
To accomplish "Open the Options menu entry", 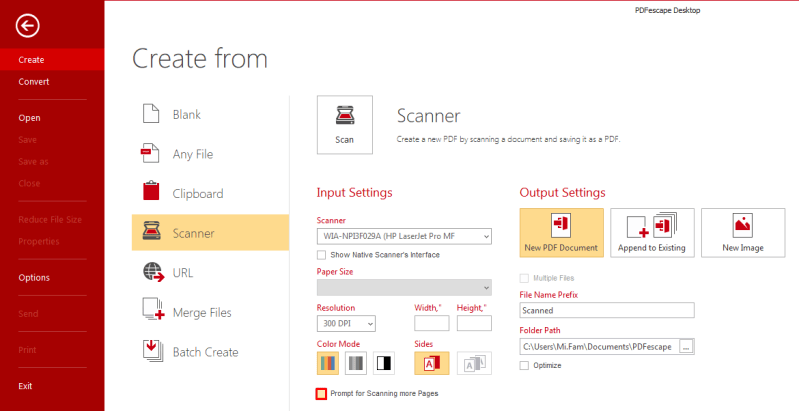I will pos(34,278).
